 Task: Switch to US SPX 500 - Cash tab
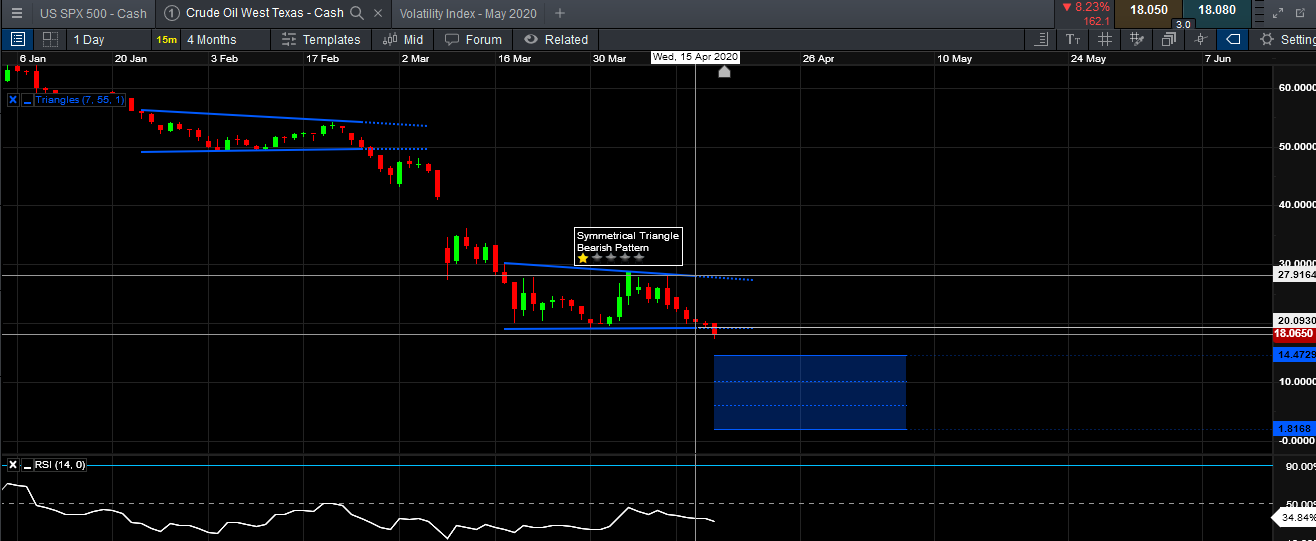93,13
